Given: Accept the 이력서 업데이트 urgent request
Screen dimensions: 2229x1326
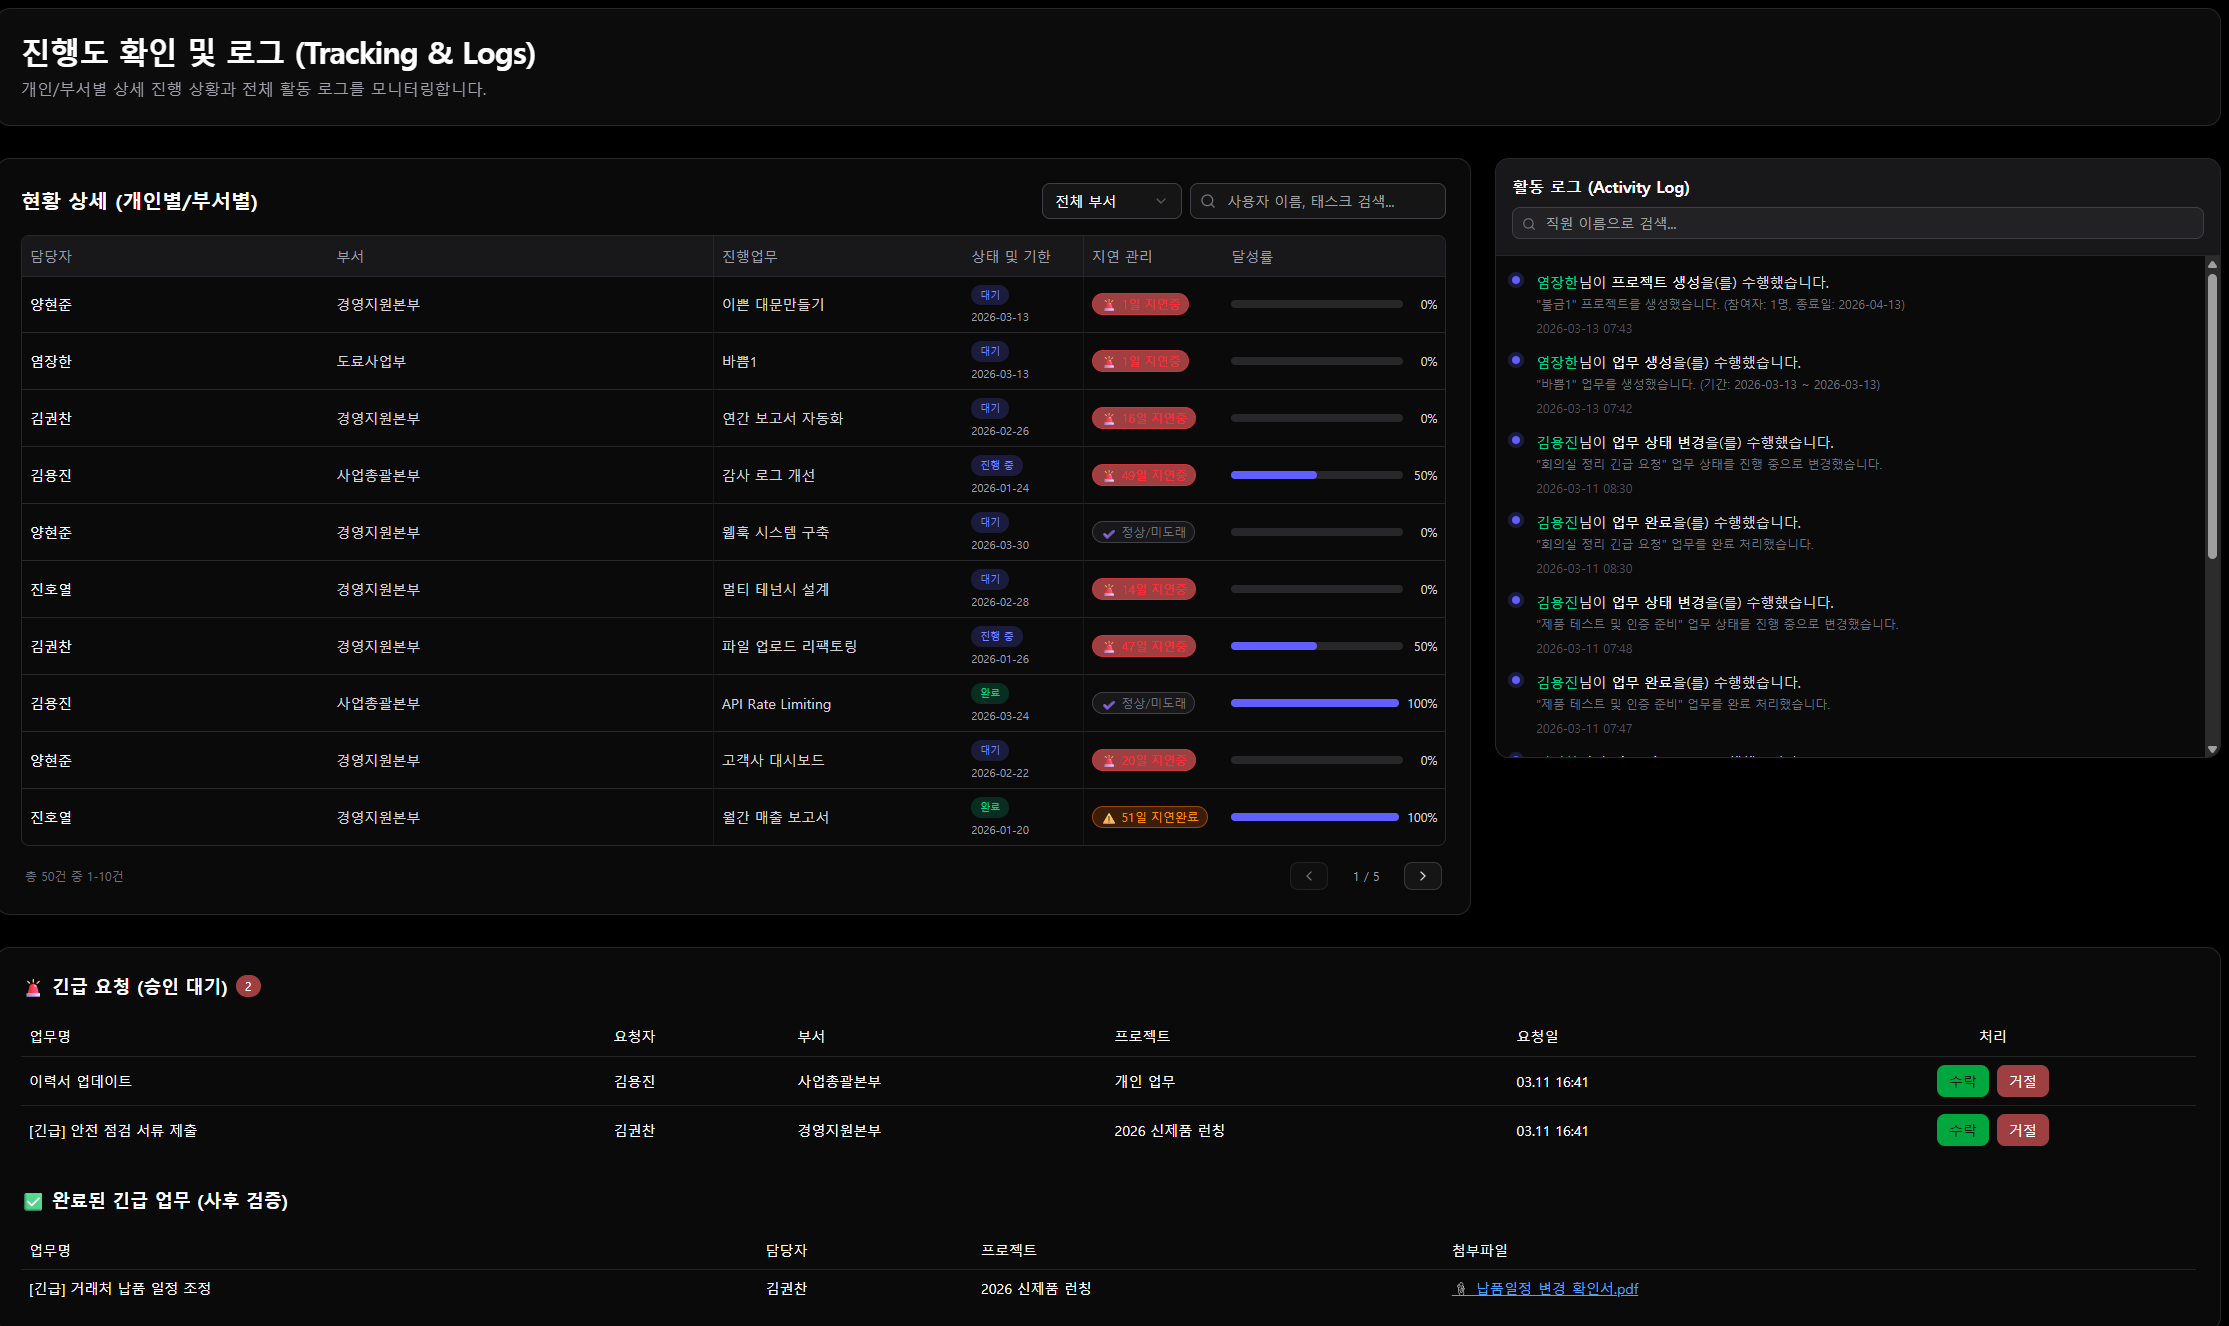Looking at the screenshot, I should pos(1961,1081).
